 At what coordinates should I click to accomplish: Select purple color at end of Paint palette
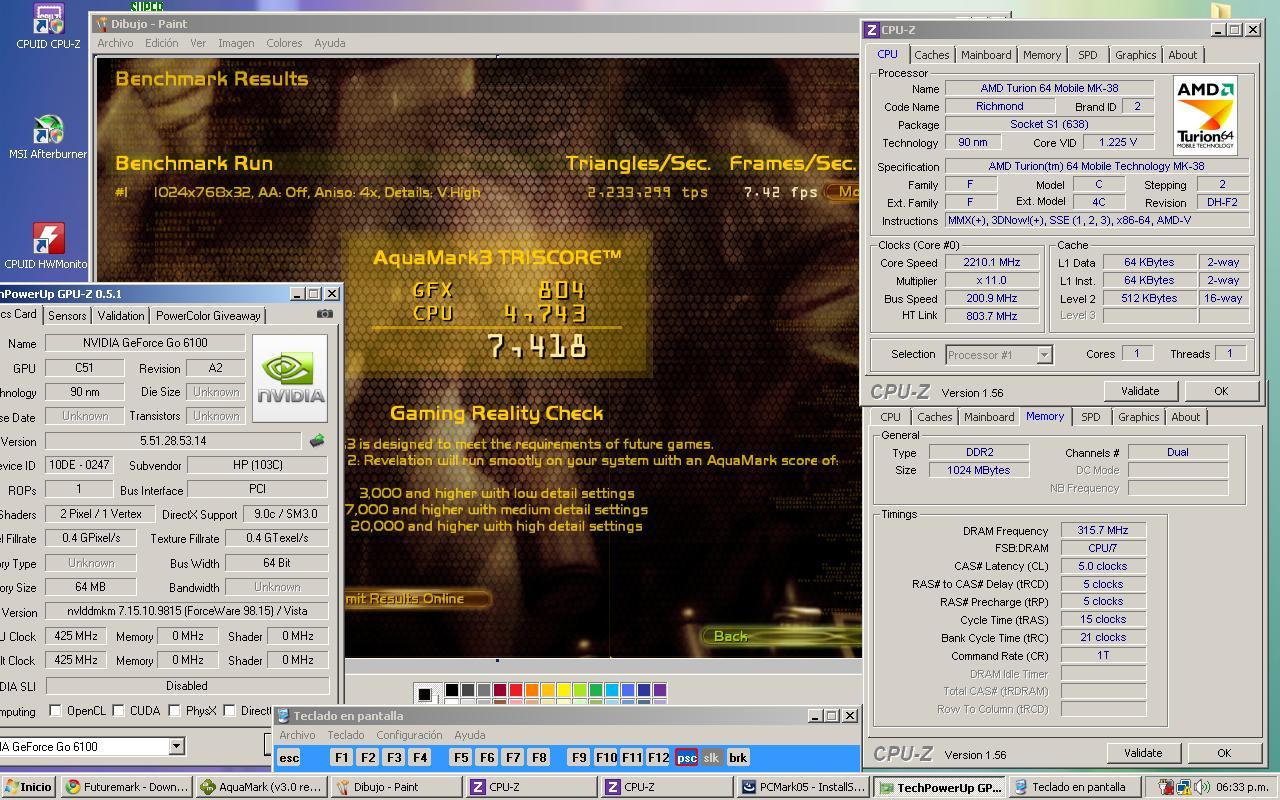(660, 690)
